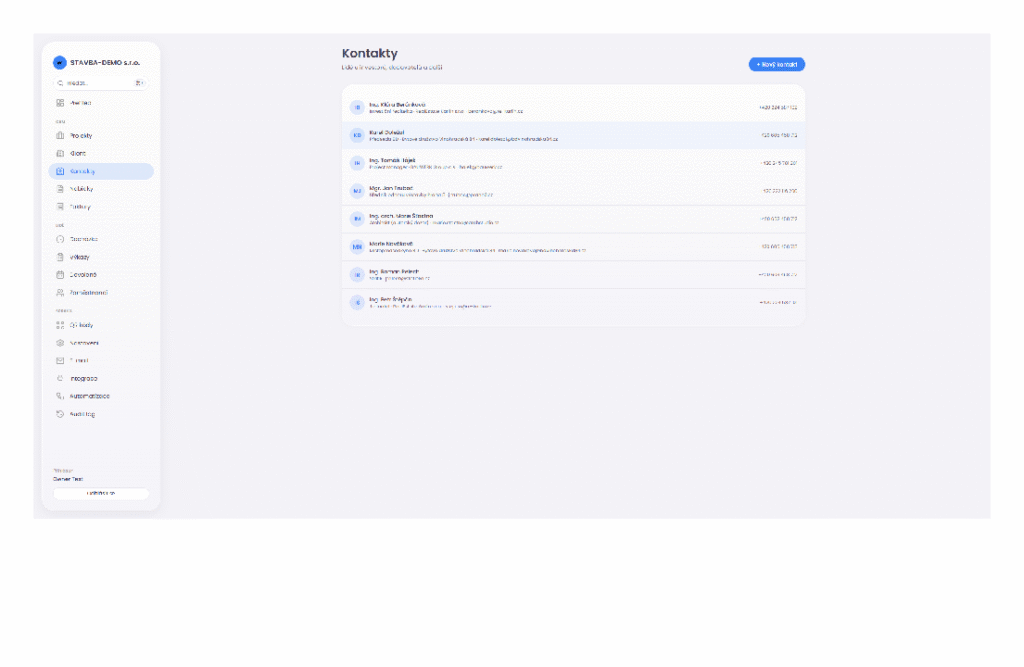This screenshot has width=1024, height=667.
Task: Open the Mgr. Jan contact row
Action: tap(573, 191)
